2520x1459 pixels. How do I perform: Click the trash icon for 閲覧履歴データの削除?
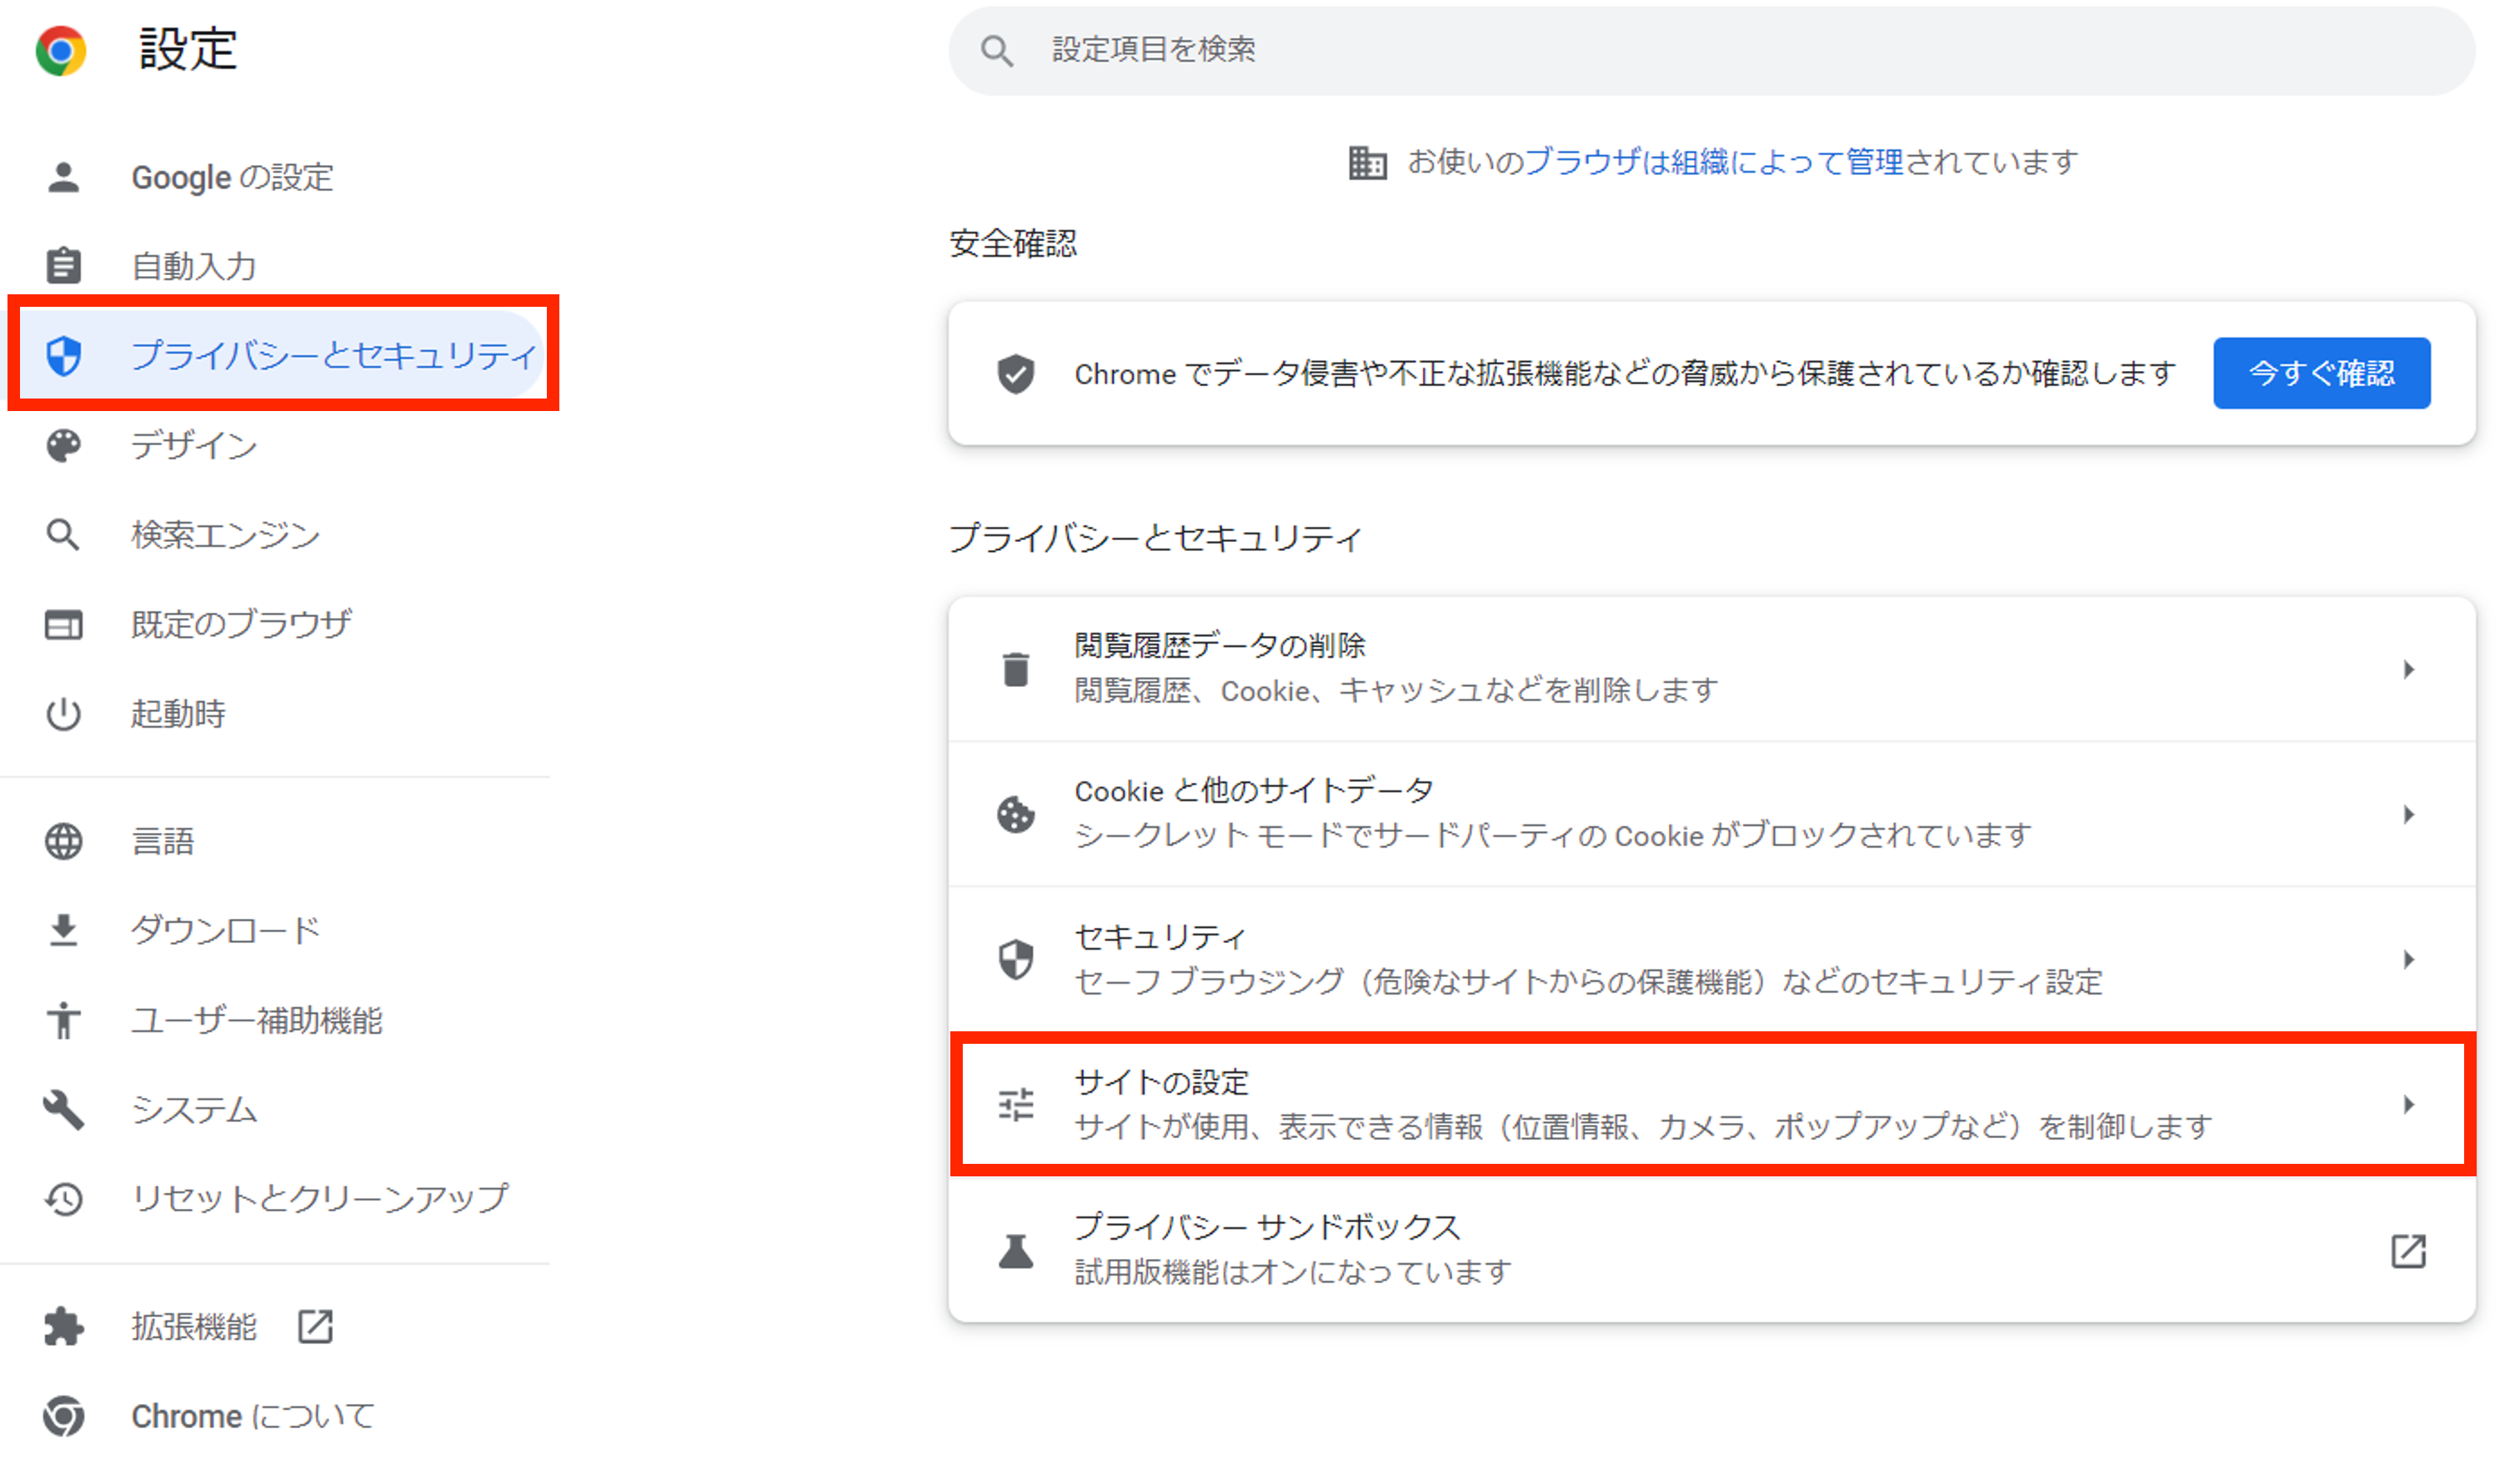click(1015, 669)
